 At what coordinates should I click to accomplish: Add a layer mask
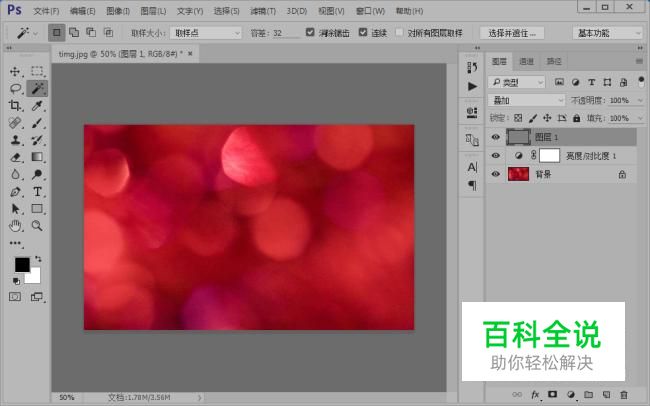(x=552, y=394)
